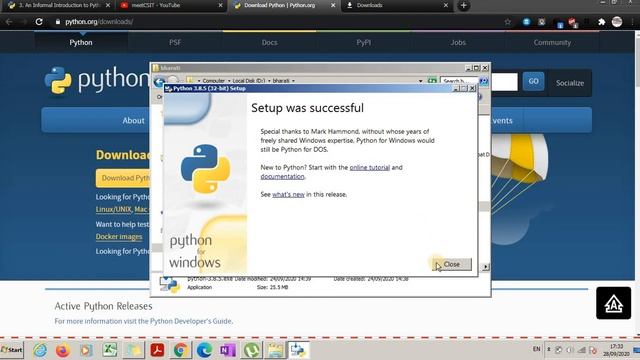This screenshot has width=640, height=360.
Task: Open the Linux/UNIX download link
Action: [113, 209]
